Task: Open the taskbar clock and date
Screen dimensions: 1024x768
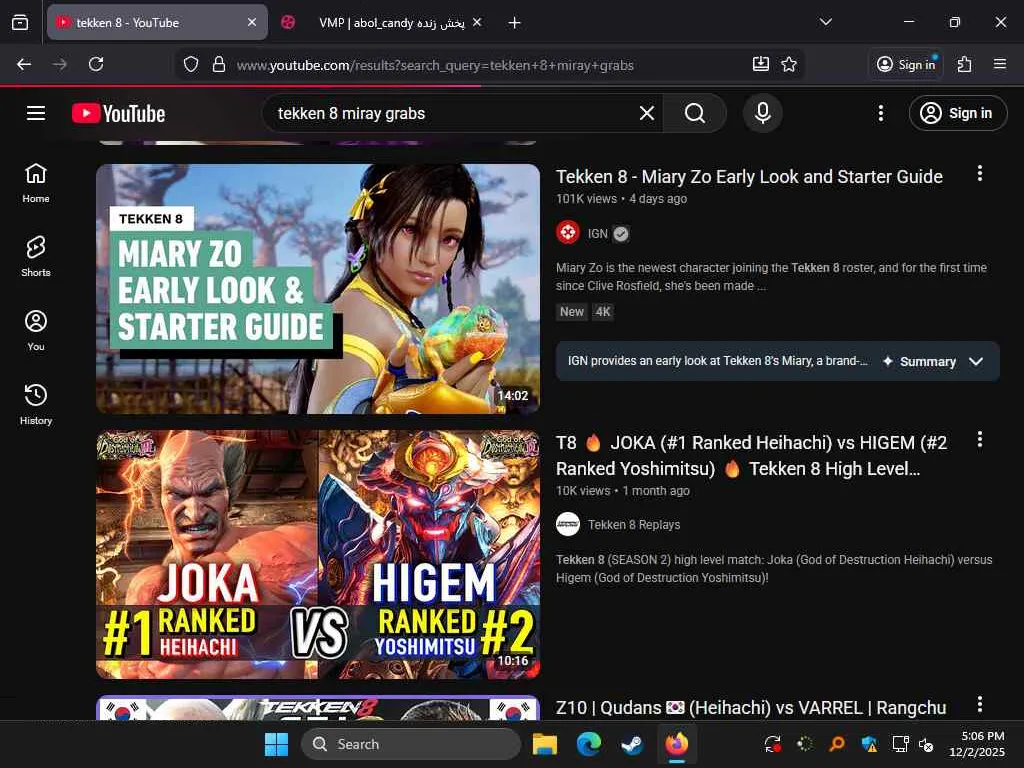Action: [x=978, y=744]
